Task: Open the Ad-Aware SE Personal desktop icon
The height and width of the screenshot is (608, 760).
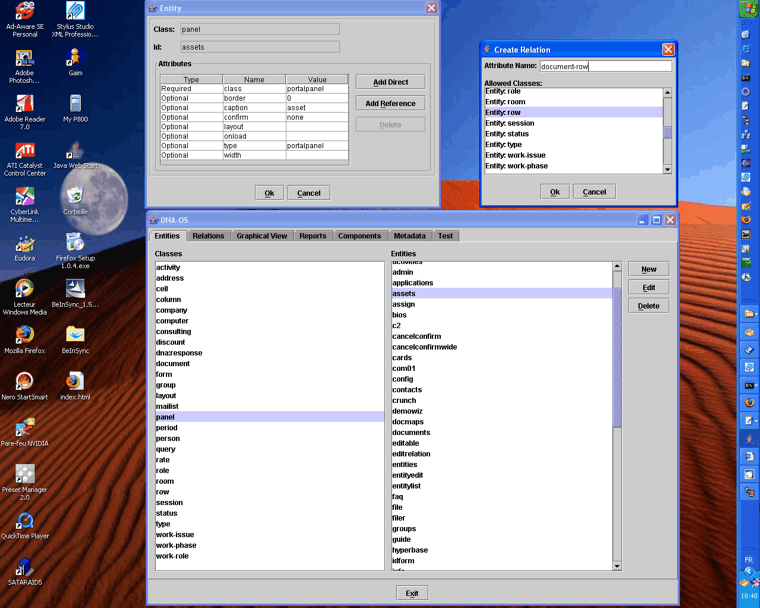Action: click(x=25, y=19)
